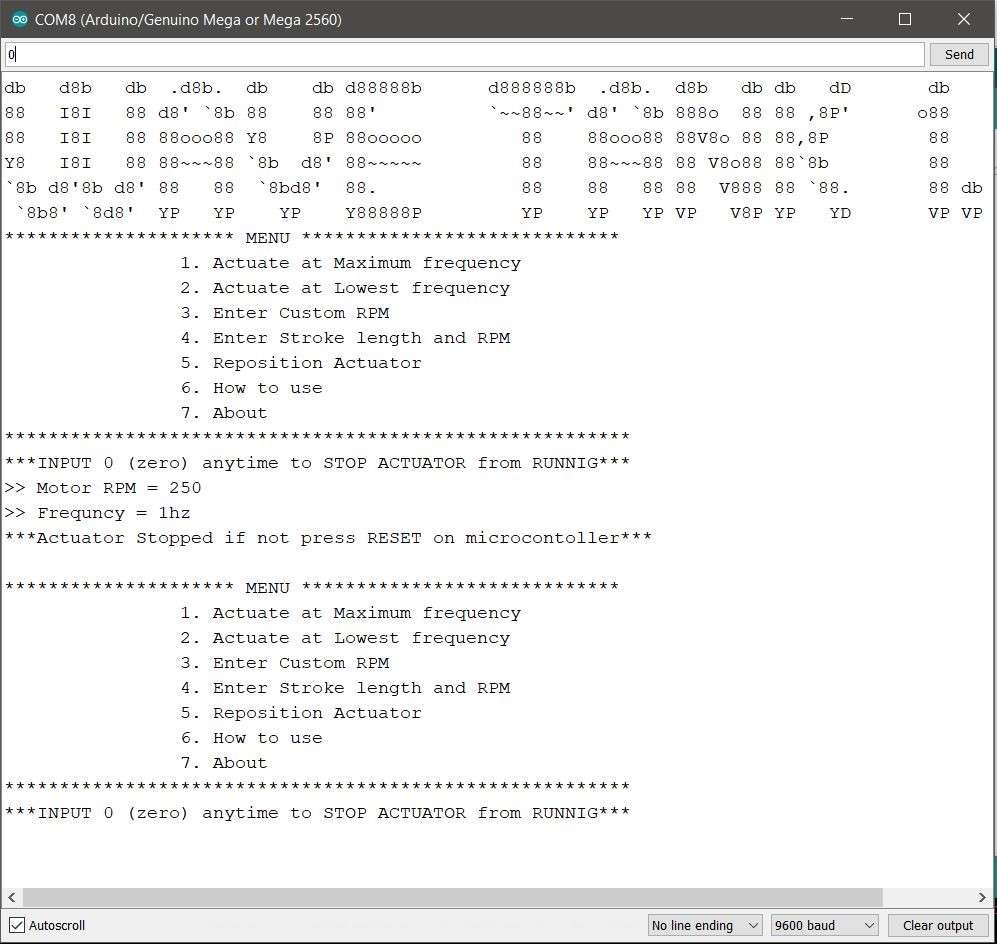Screen dimensions: 997x944
Task: Click the serial input text field
Action: point(464,55)
